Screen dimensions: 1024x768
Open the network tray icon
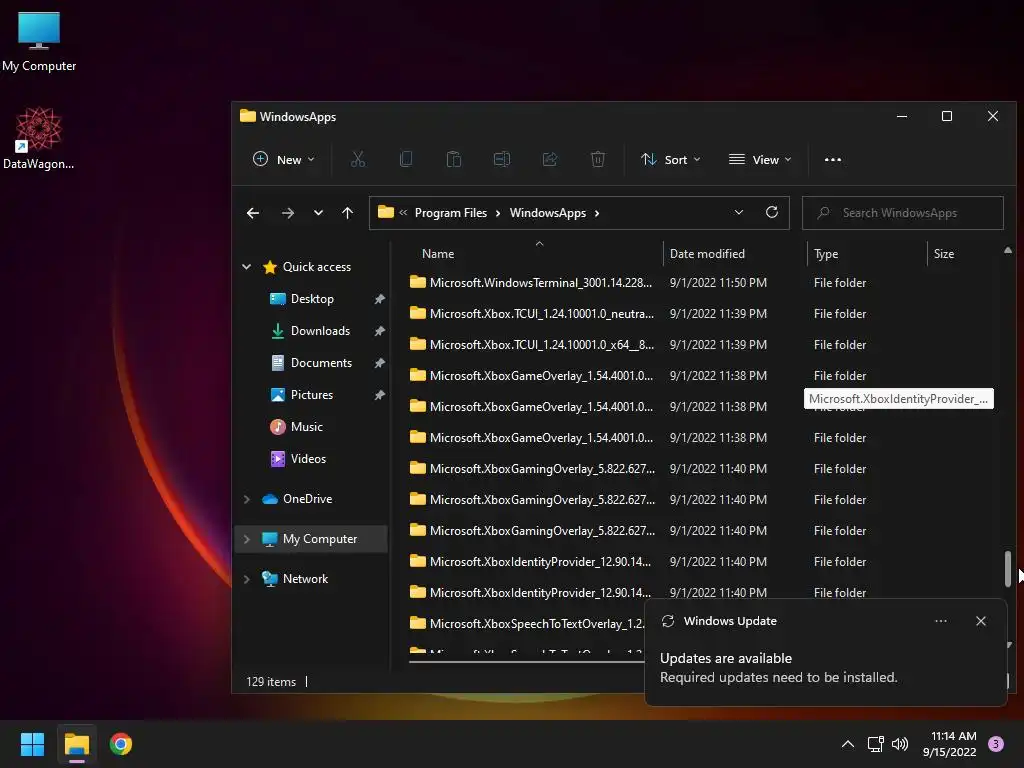tap(875, 744)
